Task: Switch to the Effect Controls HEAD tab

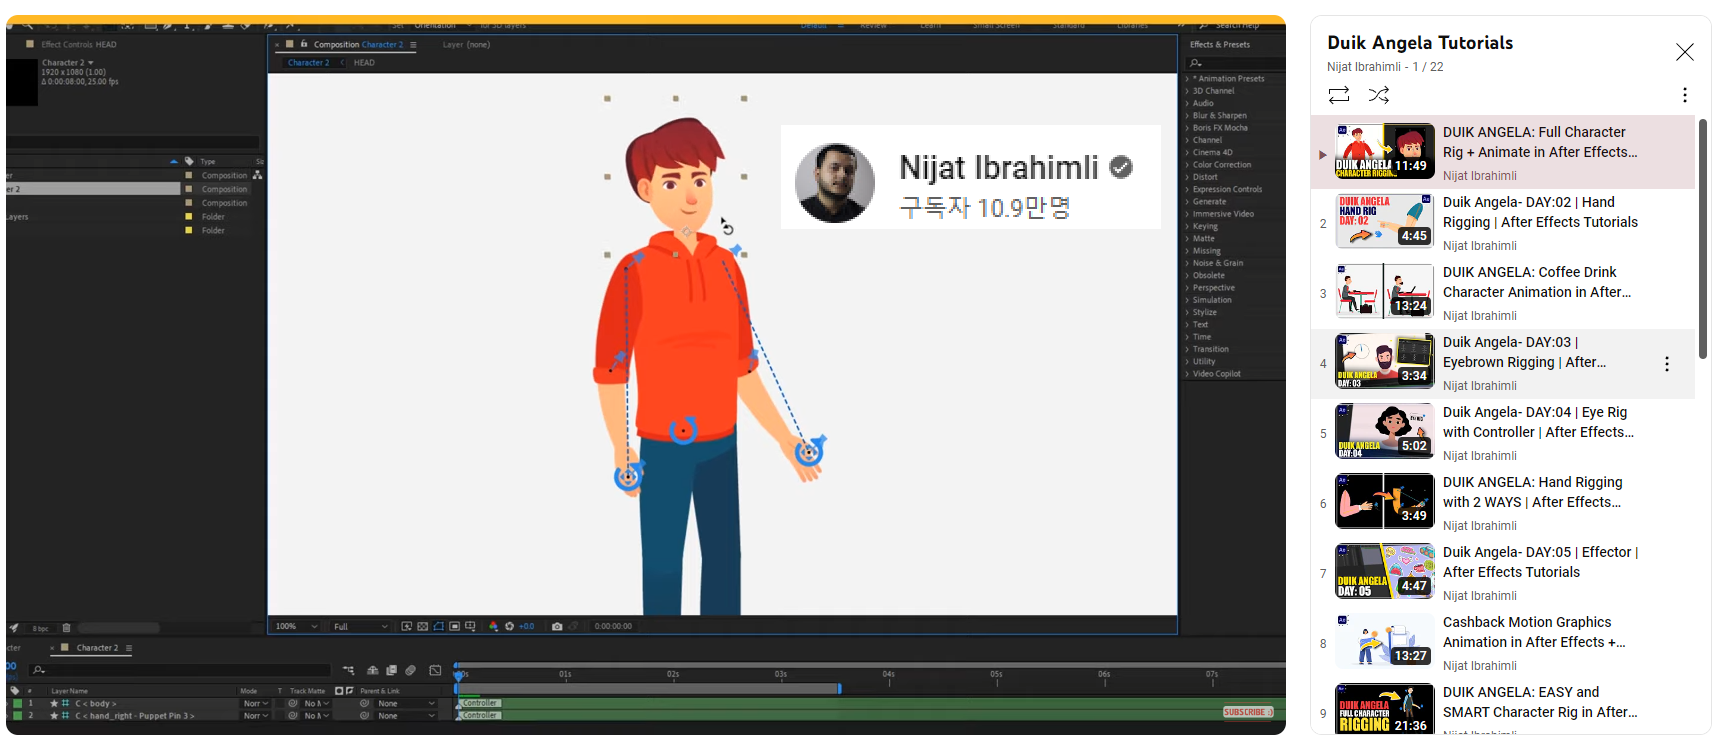Action: click(79, 45)
